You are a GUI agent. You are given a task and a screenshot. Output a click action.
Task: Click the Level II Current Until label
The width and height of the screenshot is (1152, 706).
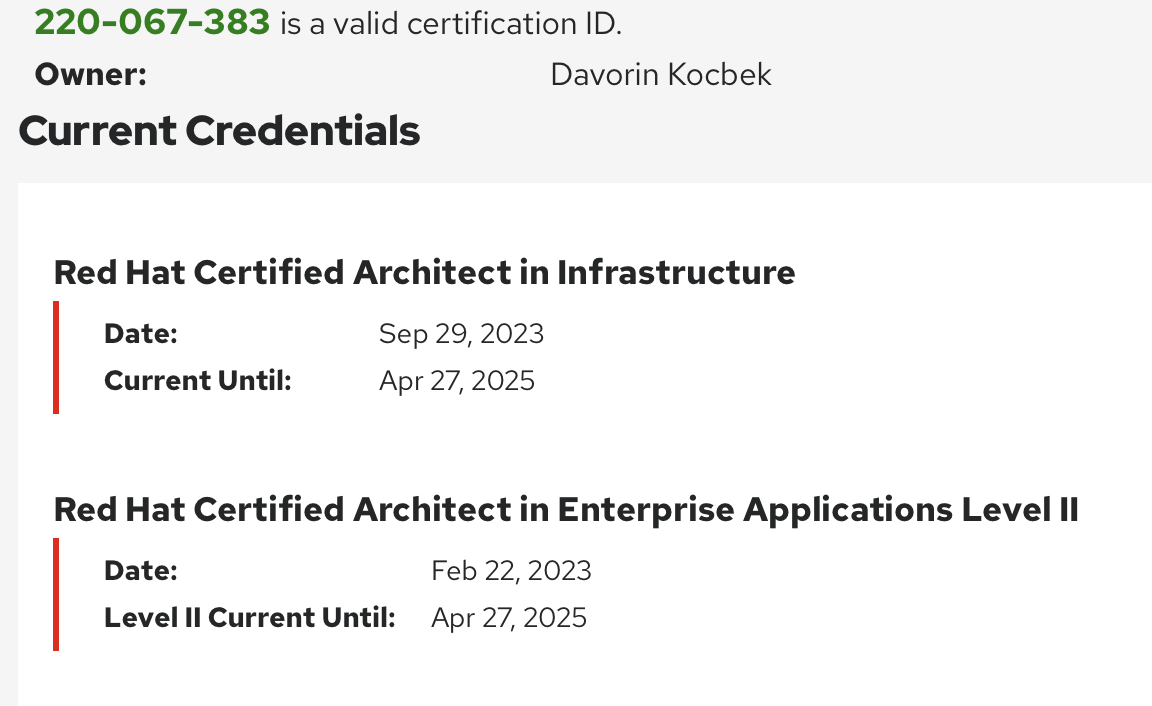250,618
